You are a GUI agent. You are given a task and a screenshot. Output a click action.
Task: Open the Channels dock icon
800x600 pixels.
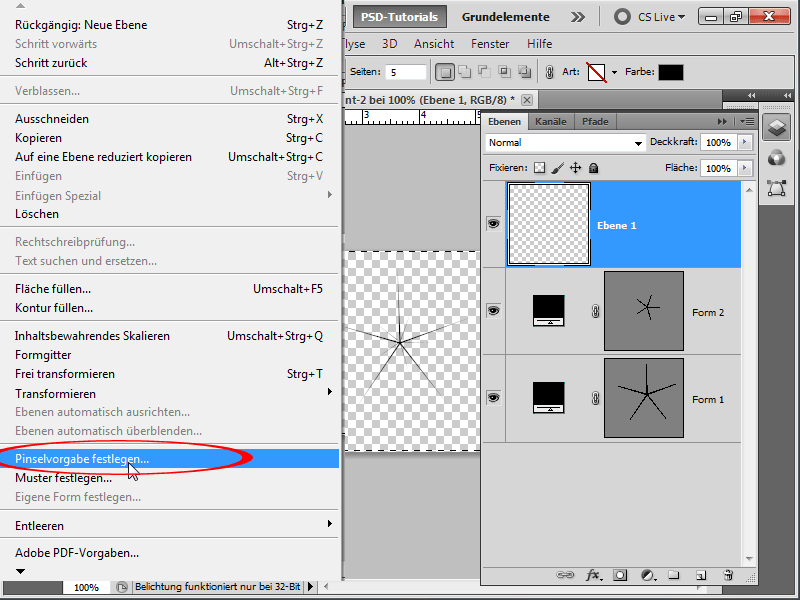coord(777,159)
